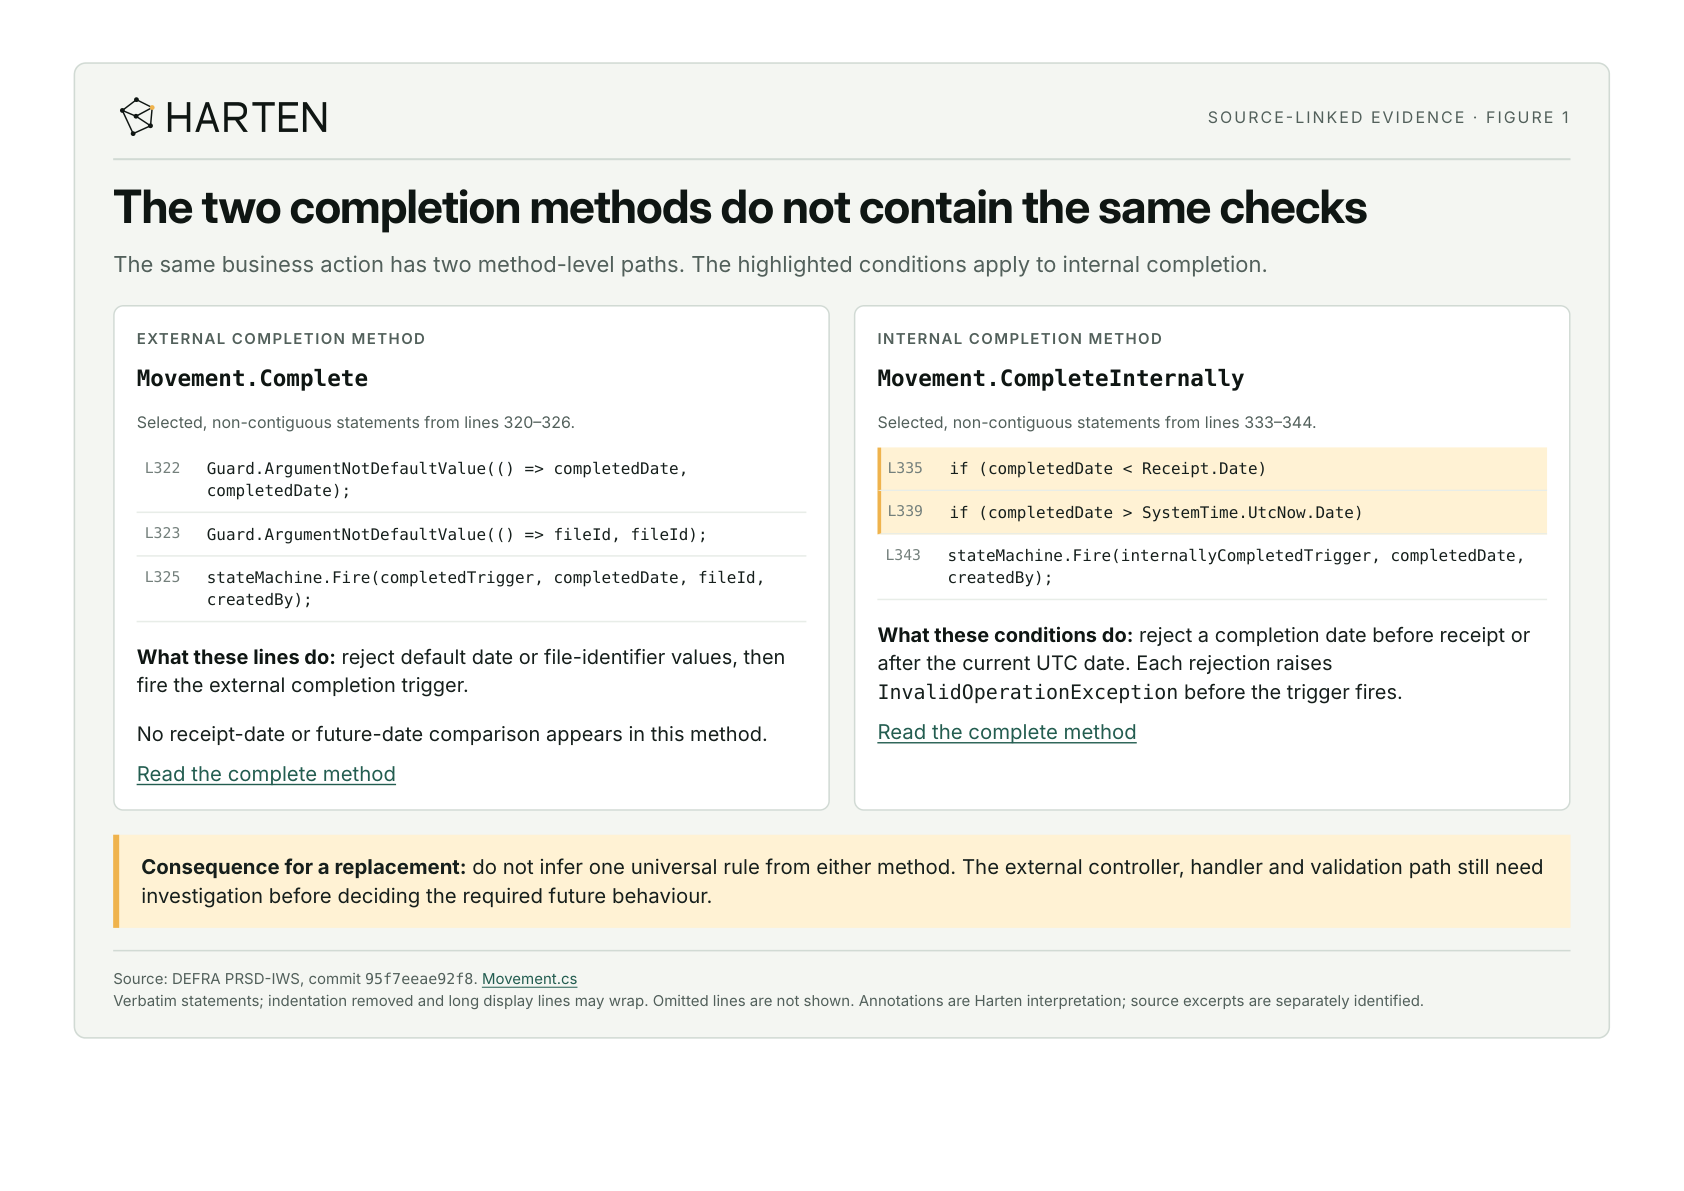Screen dimensions: 1684x1191
Task: Click the 'What these conditions do:' explanation
Action: pyautogui.click(x=1204, y=664)
